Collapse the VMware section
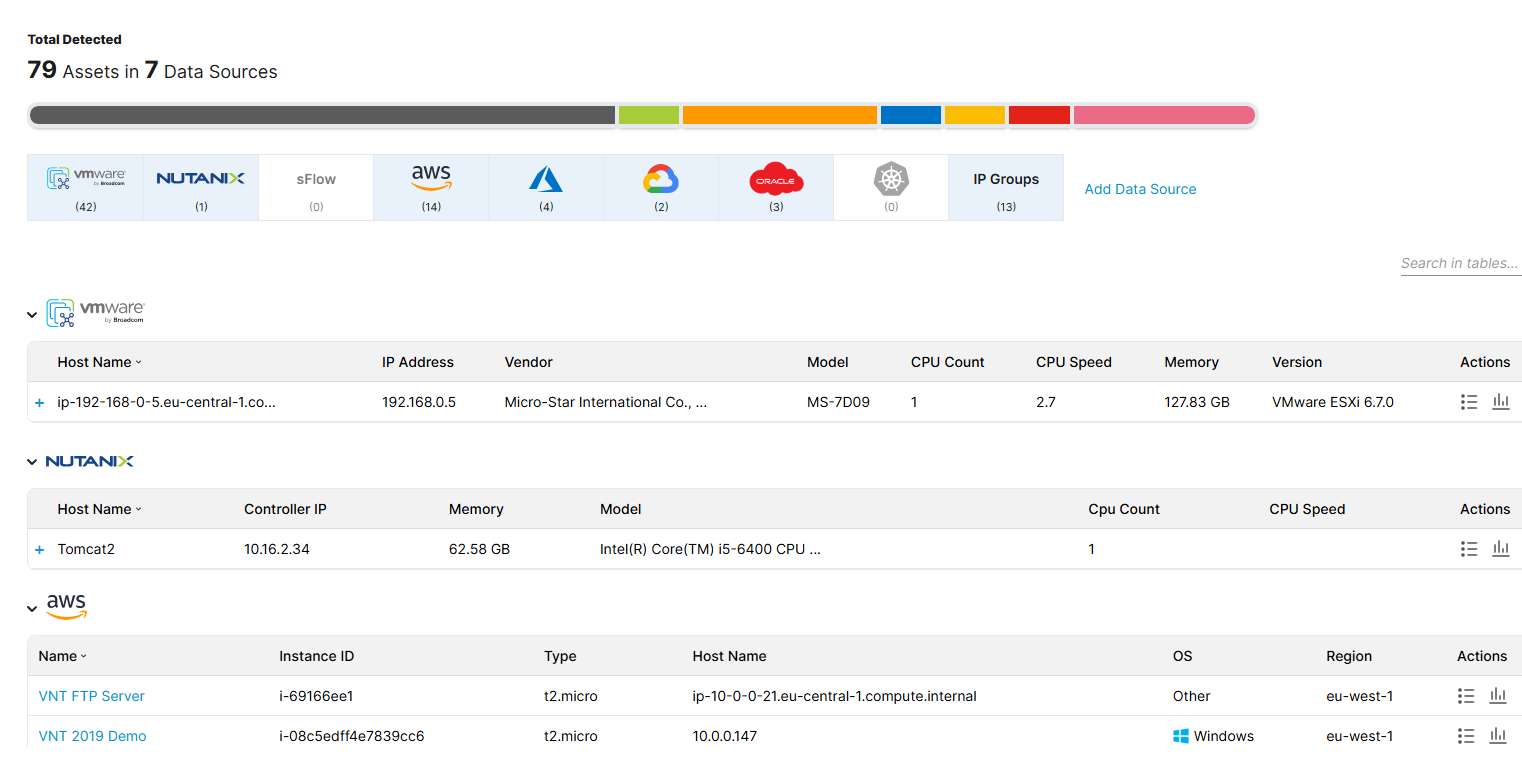 click(32, 315)
